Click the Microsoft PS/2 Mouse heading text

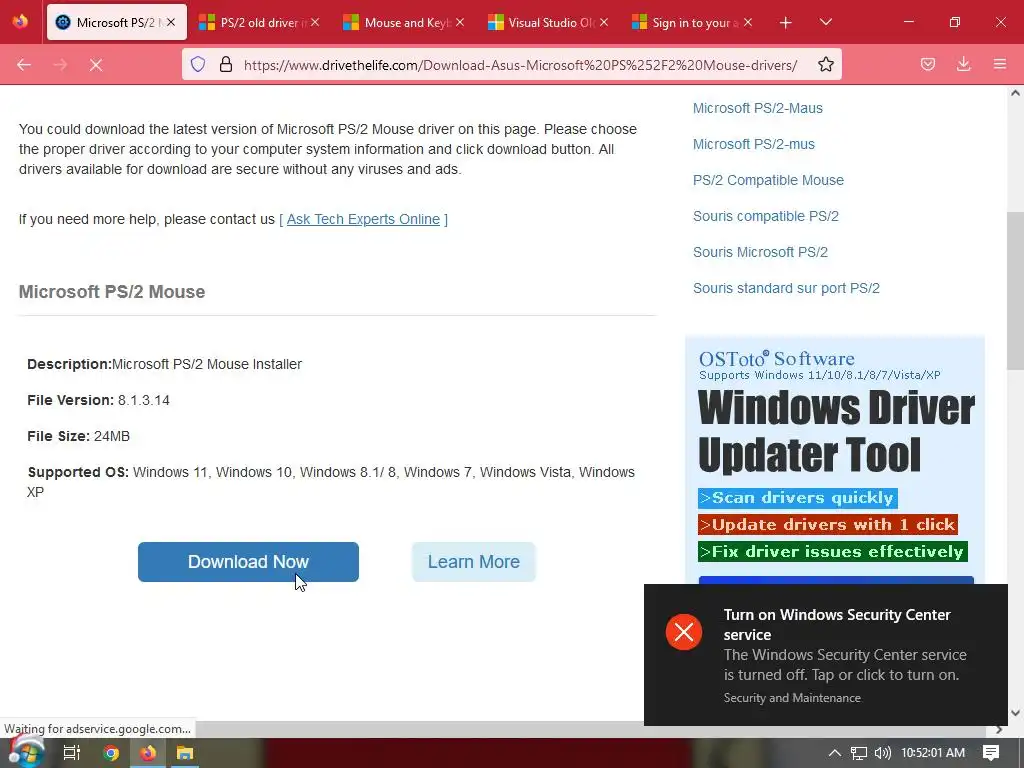point(112,292)
